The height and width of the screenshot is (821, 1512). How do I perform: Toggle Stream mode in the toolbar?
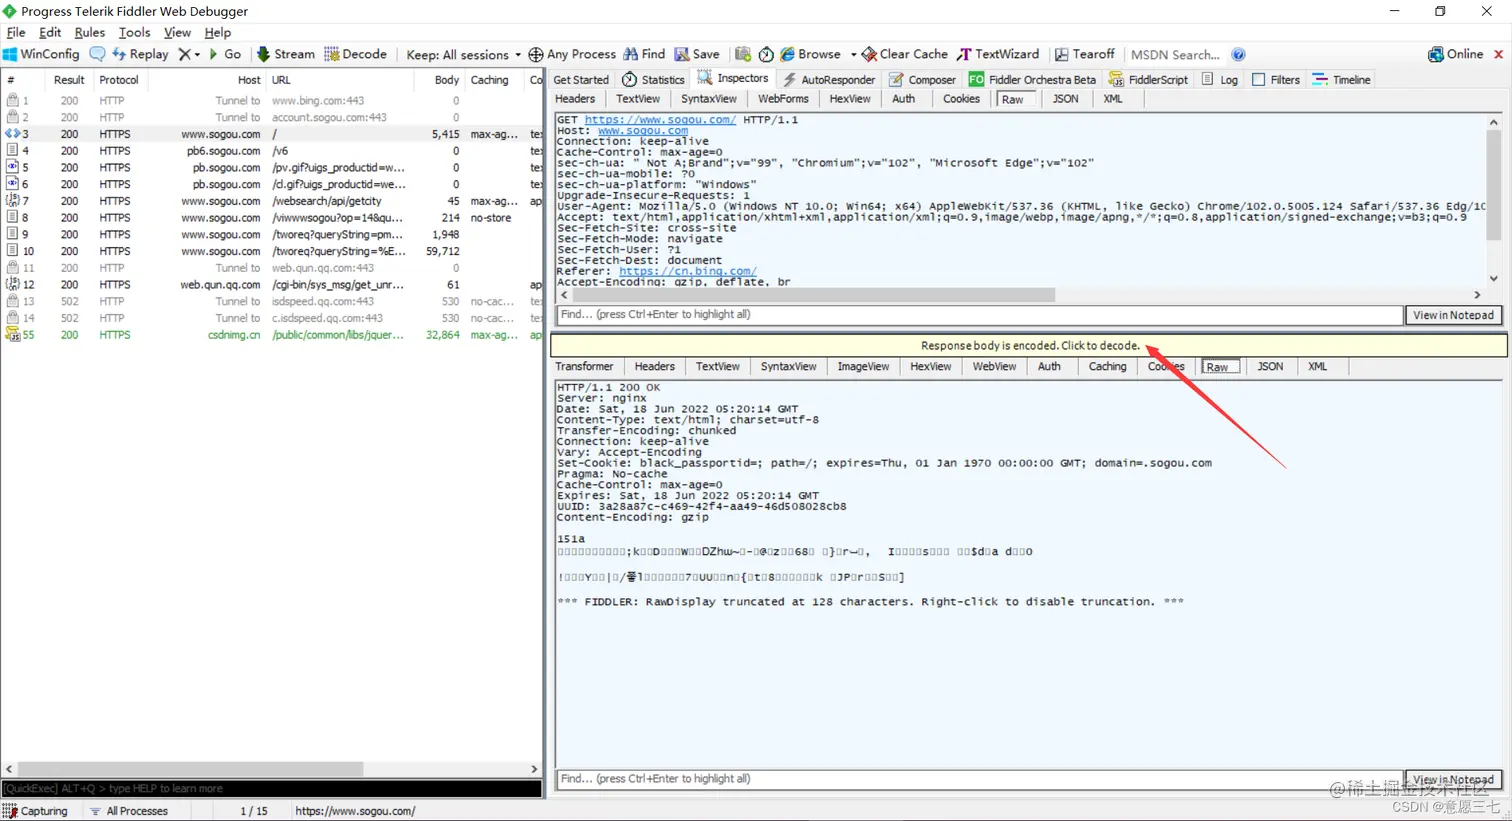pyautogui.click(x=285, y=54)
